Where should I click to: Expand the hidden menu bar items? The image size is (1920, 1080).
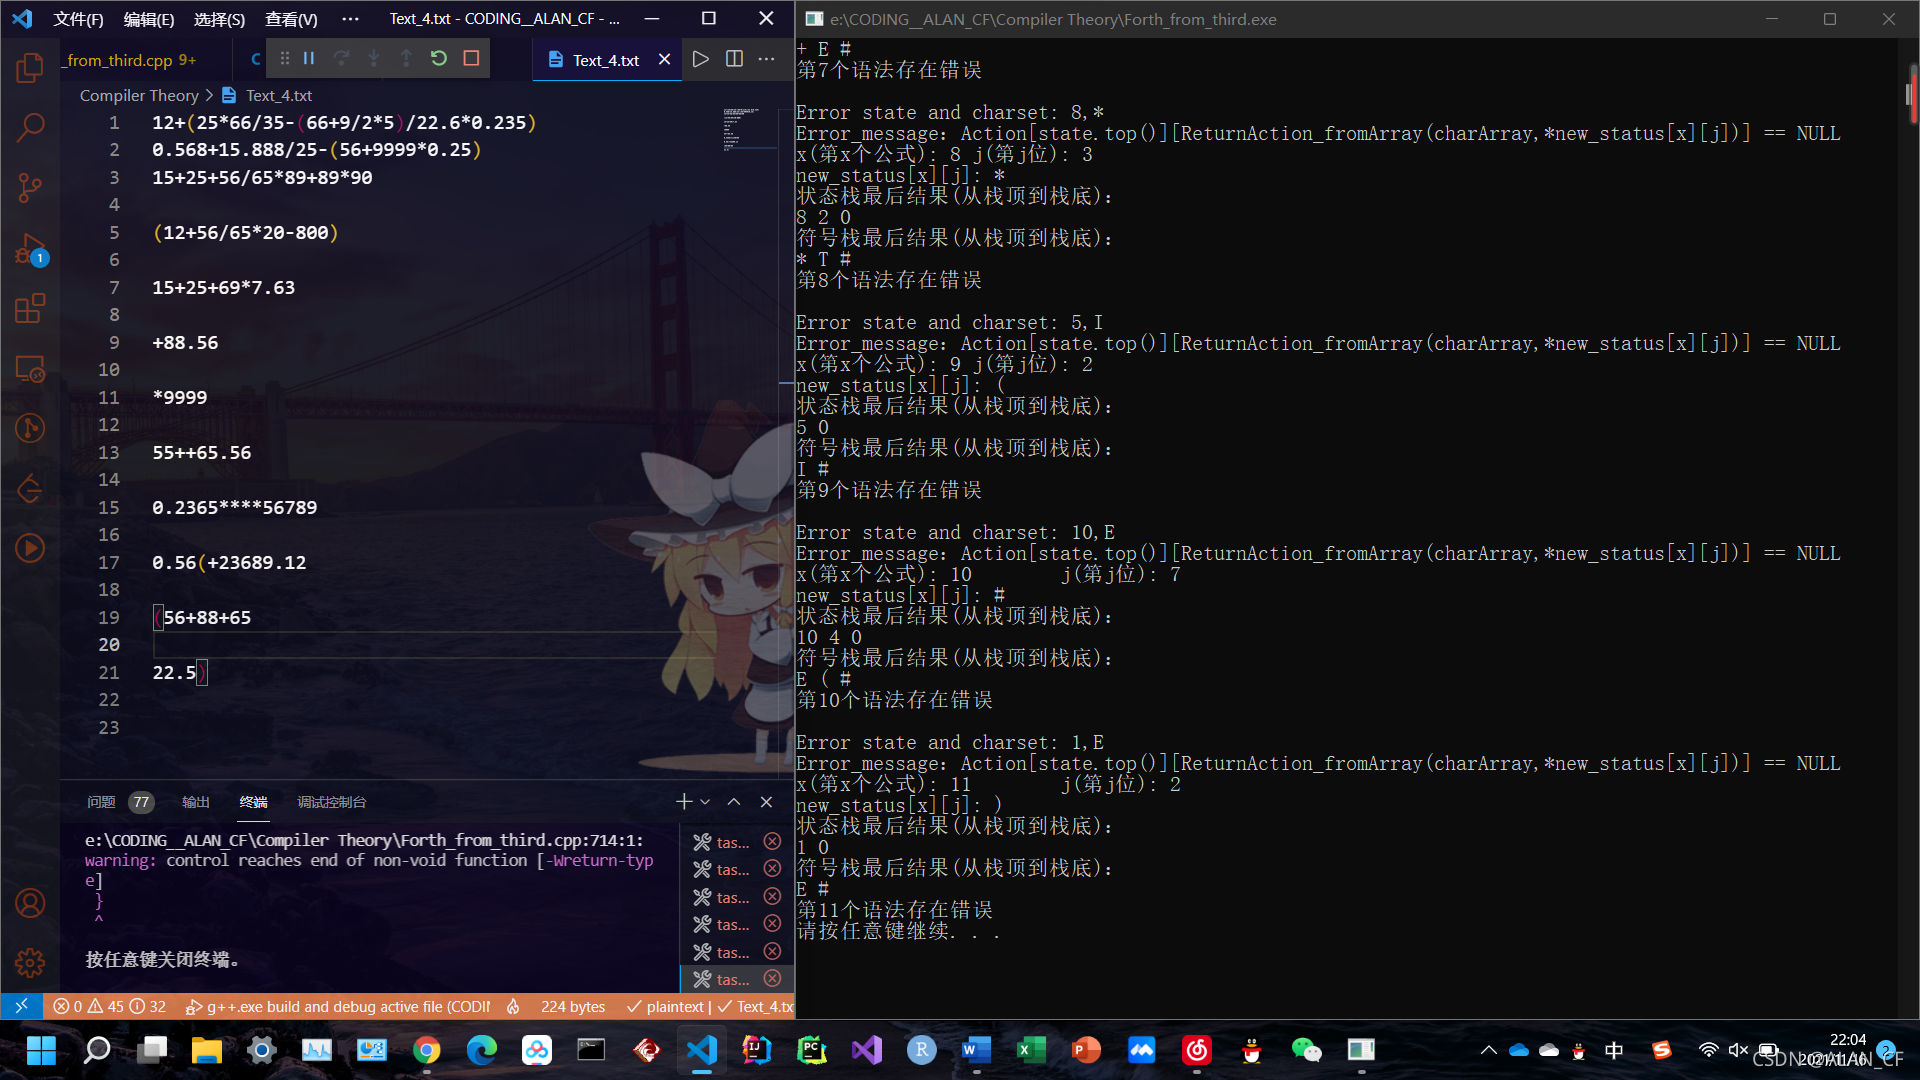[350, 19]
